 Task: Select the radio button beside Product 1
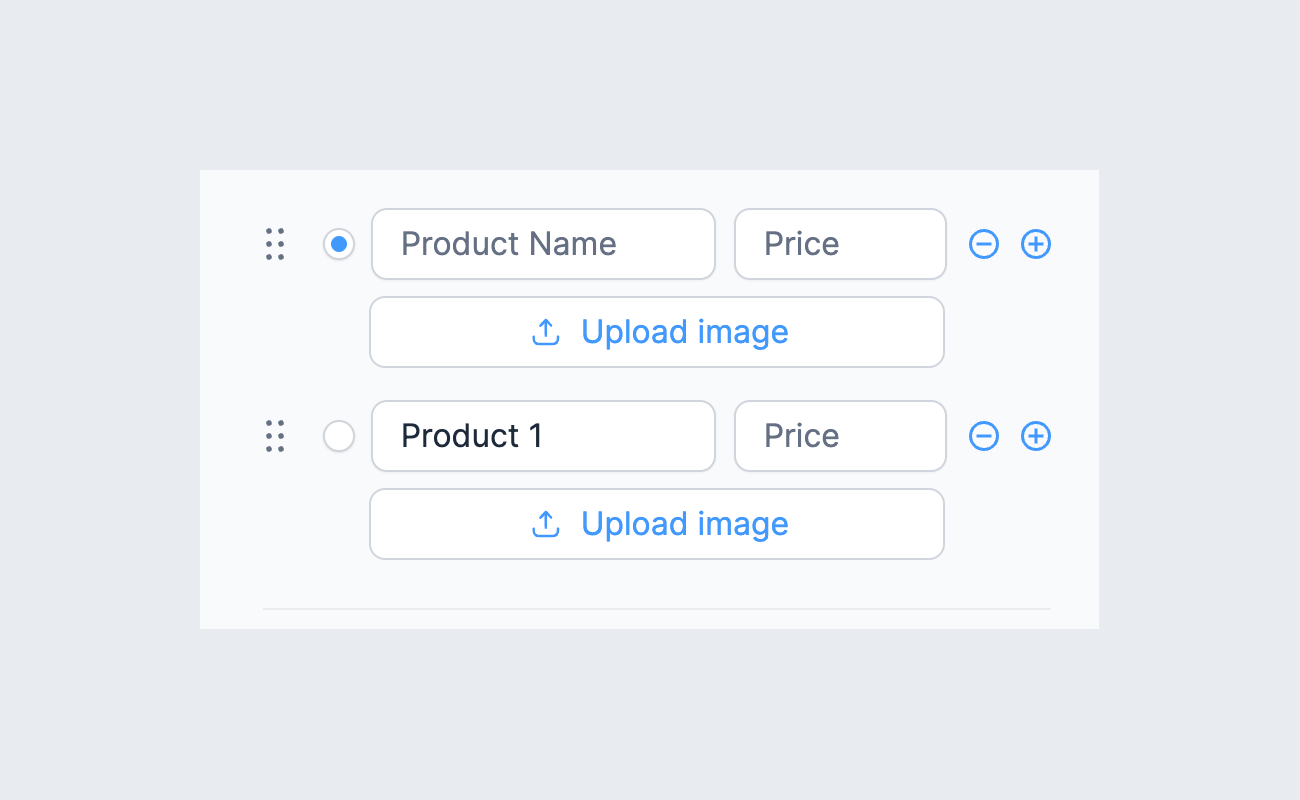339,436
